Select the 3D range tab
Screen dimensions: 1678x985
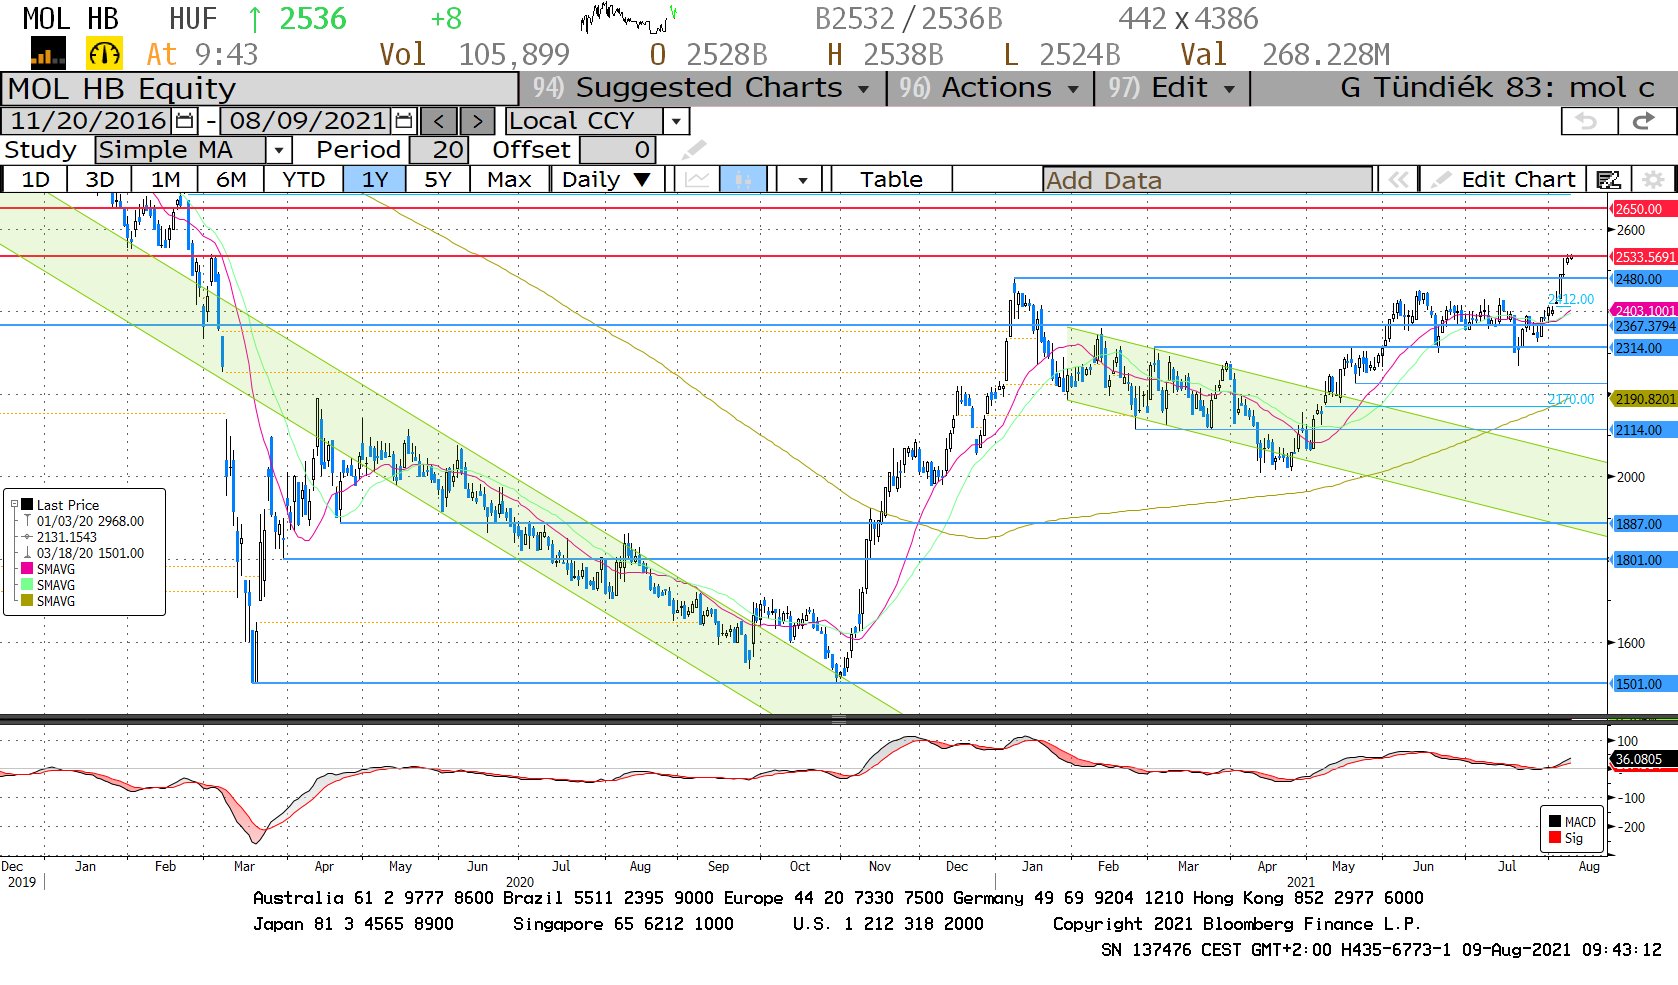99,179
